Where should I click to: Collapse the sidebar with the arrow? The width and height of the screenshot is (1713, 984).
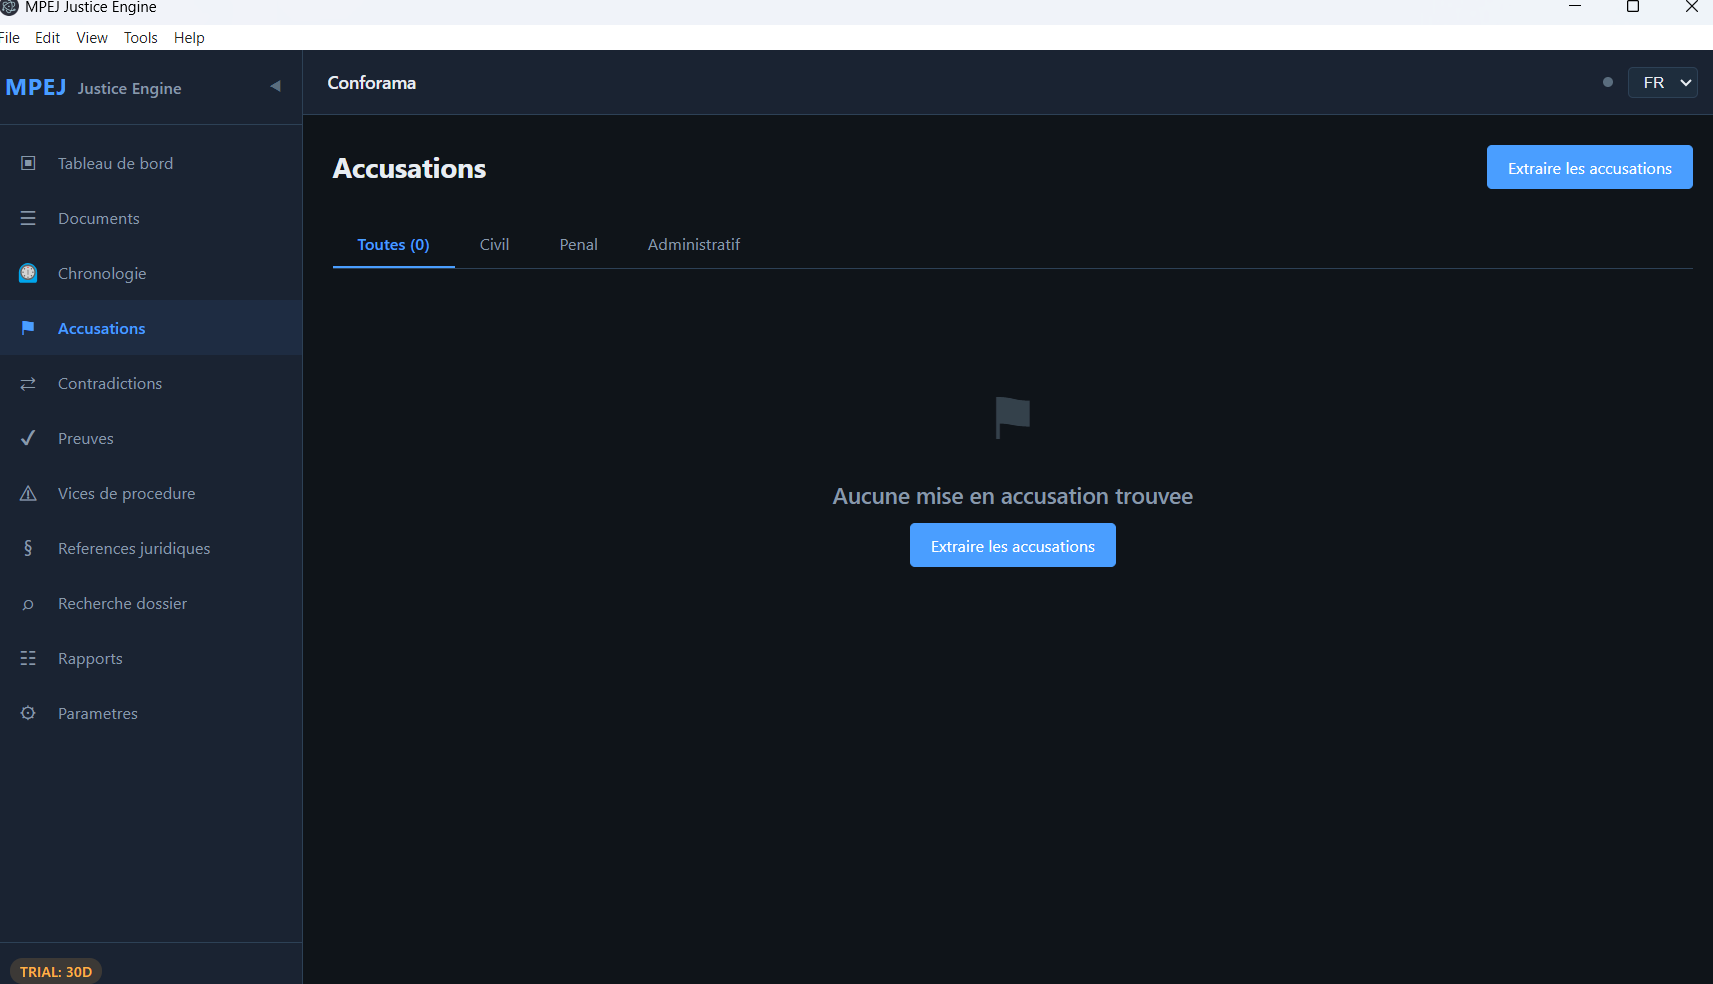[275, 86]
